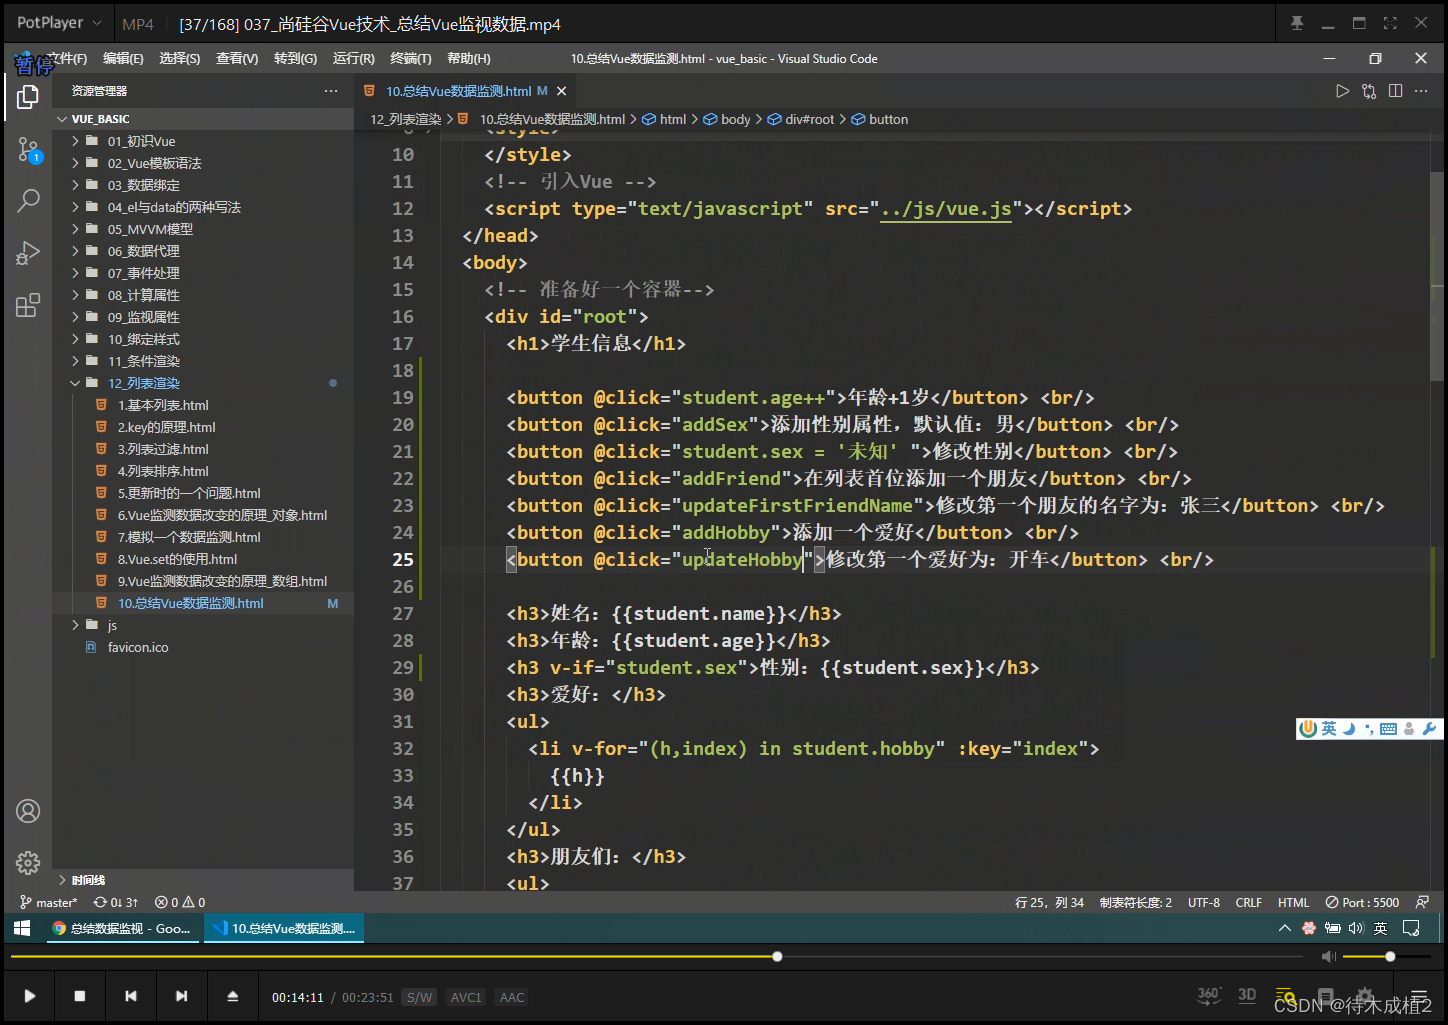Viewport: 1448px width, 1025px height.
Task: Show hidden system tray icons
Action: [x=1284, y=928]
